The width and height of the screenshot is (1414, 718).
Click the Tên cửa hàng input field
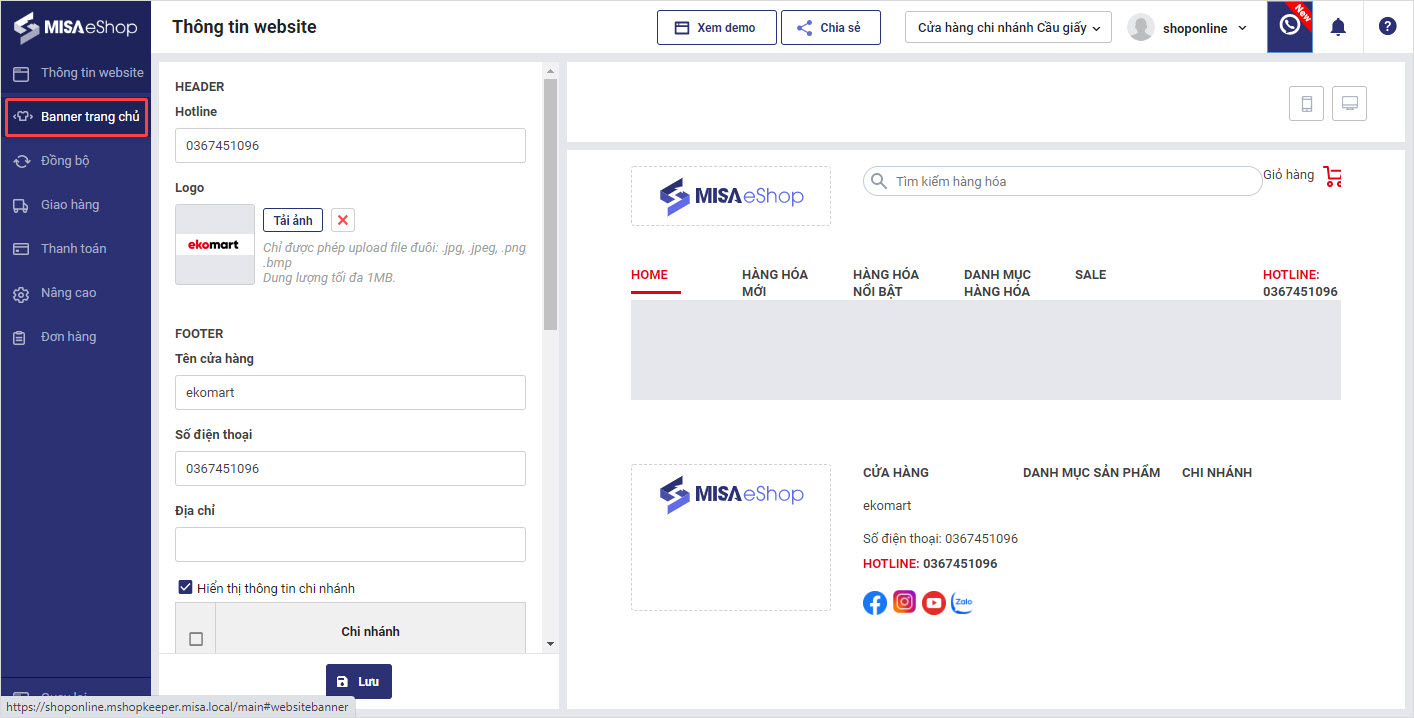[x=350, y=392]
